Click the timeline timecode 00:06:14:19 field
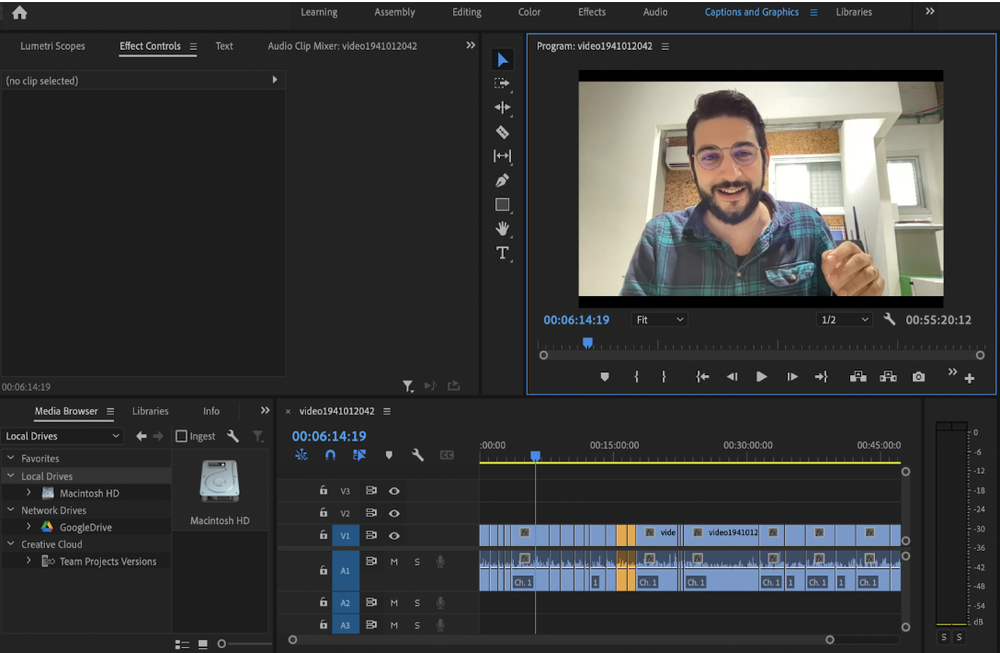Image resolution: width=1000 pixels, height=653 pixels. tap(329, 436)
